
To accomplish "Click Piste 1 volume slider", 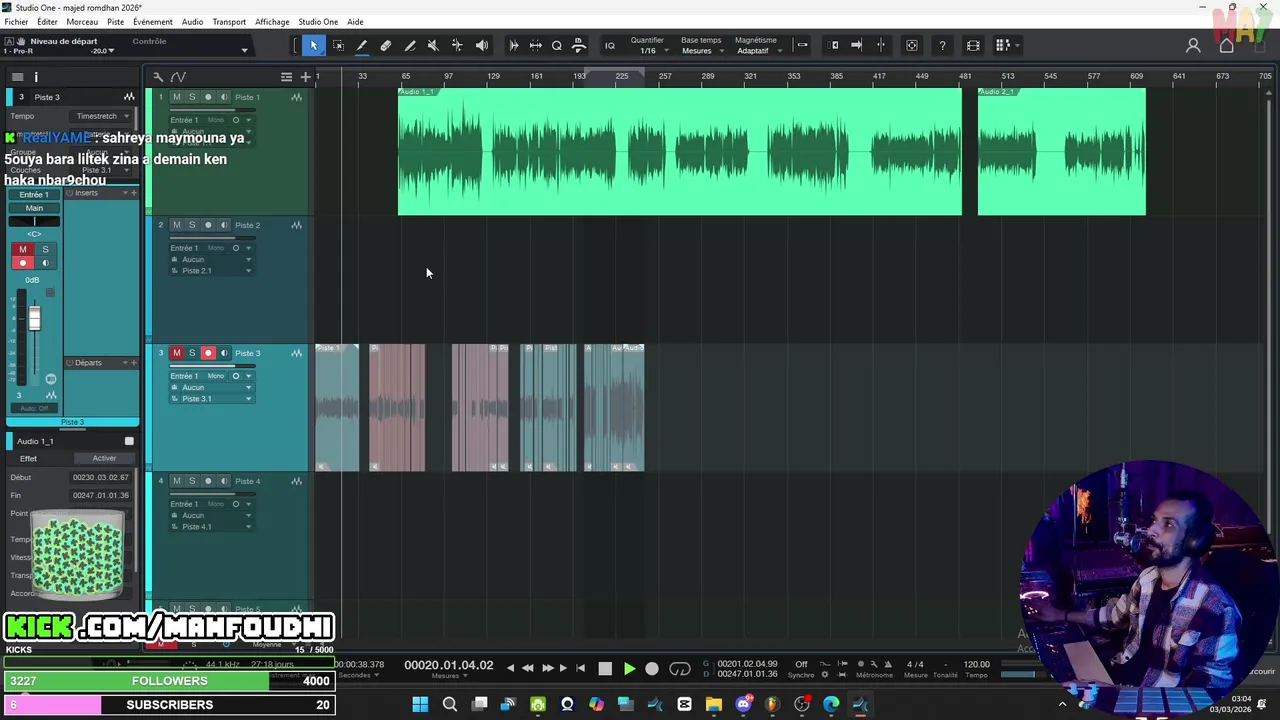I will point(212,109).
